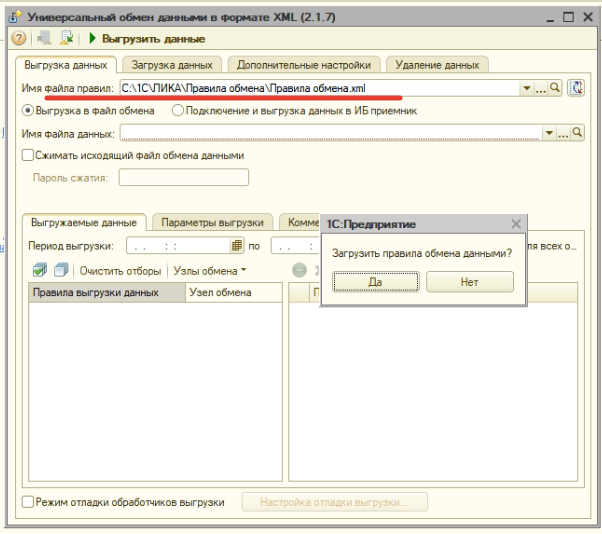The width and height of the screenshot is (602, 534).
Task: Click Очистить отборы button
Action: [x=120, y=271]
